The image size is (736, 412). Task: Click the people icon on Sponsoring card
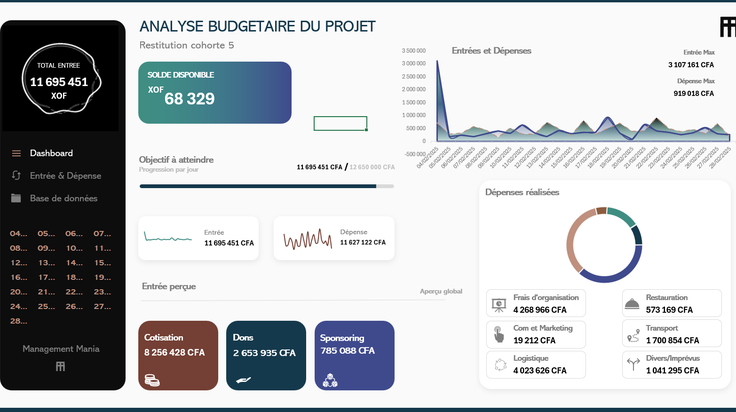click(x=330, y=381)
